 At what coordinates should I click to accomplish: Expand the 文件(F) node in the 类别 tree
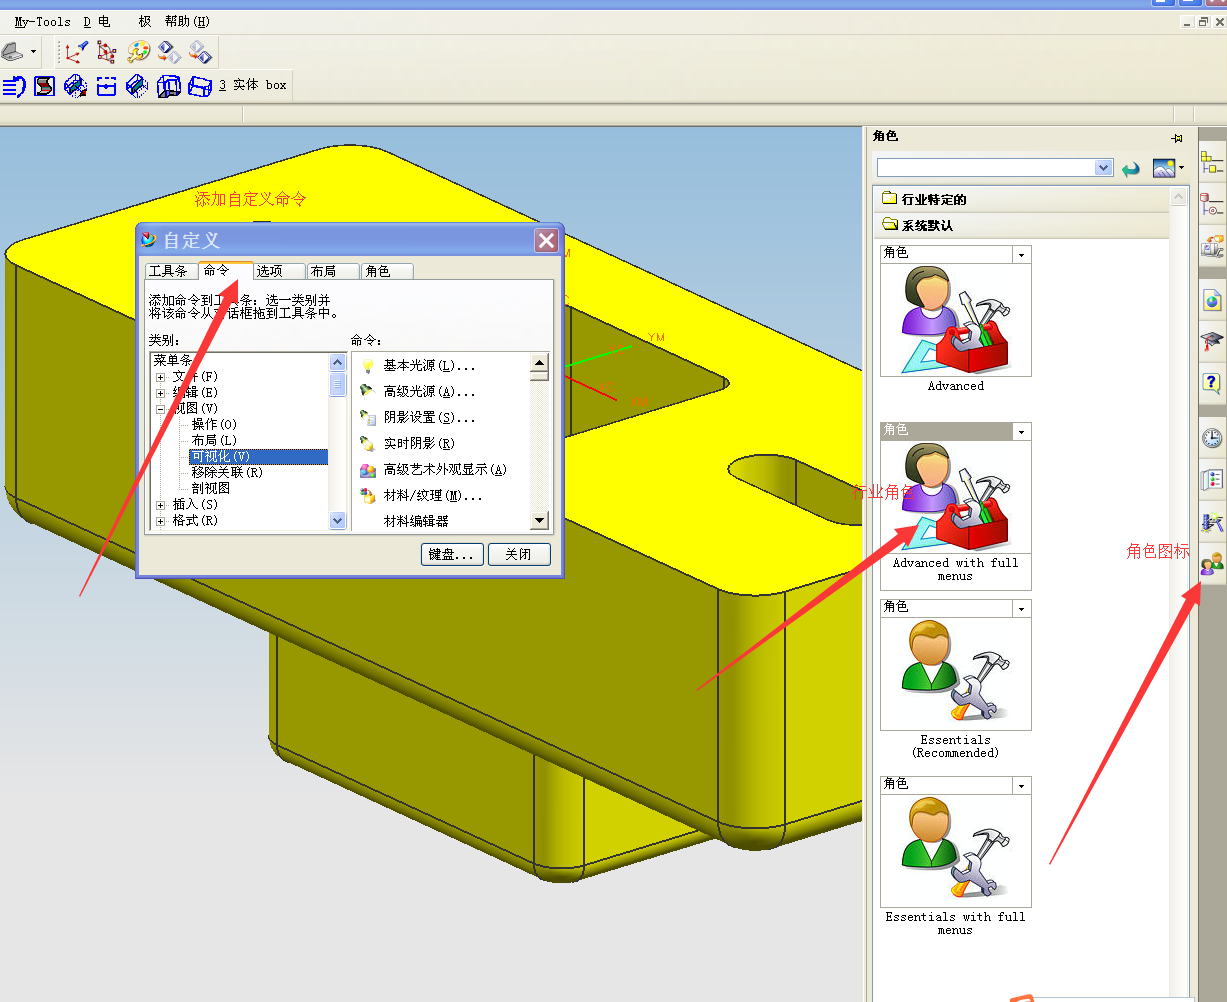tap(160, 375)
